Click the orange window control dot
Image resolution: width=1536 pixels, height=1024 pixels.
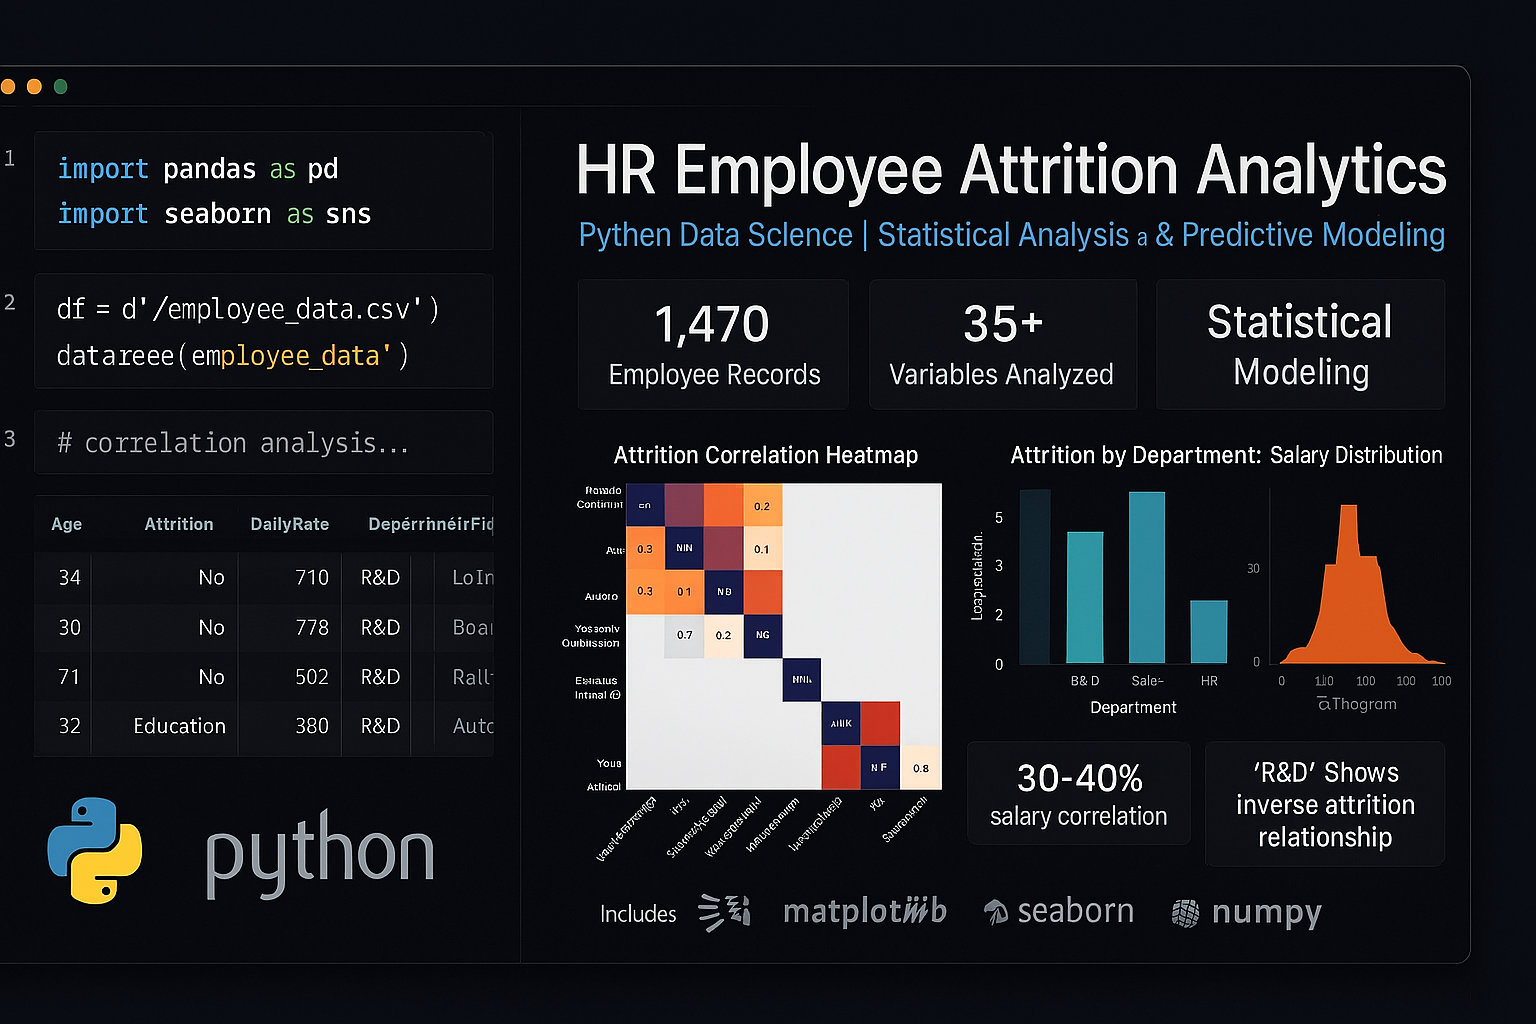34,87
